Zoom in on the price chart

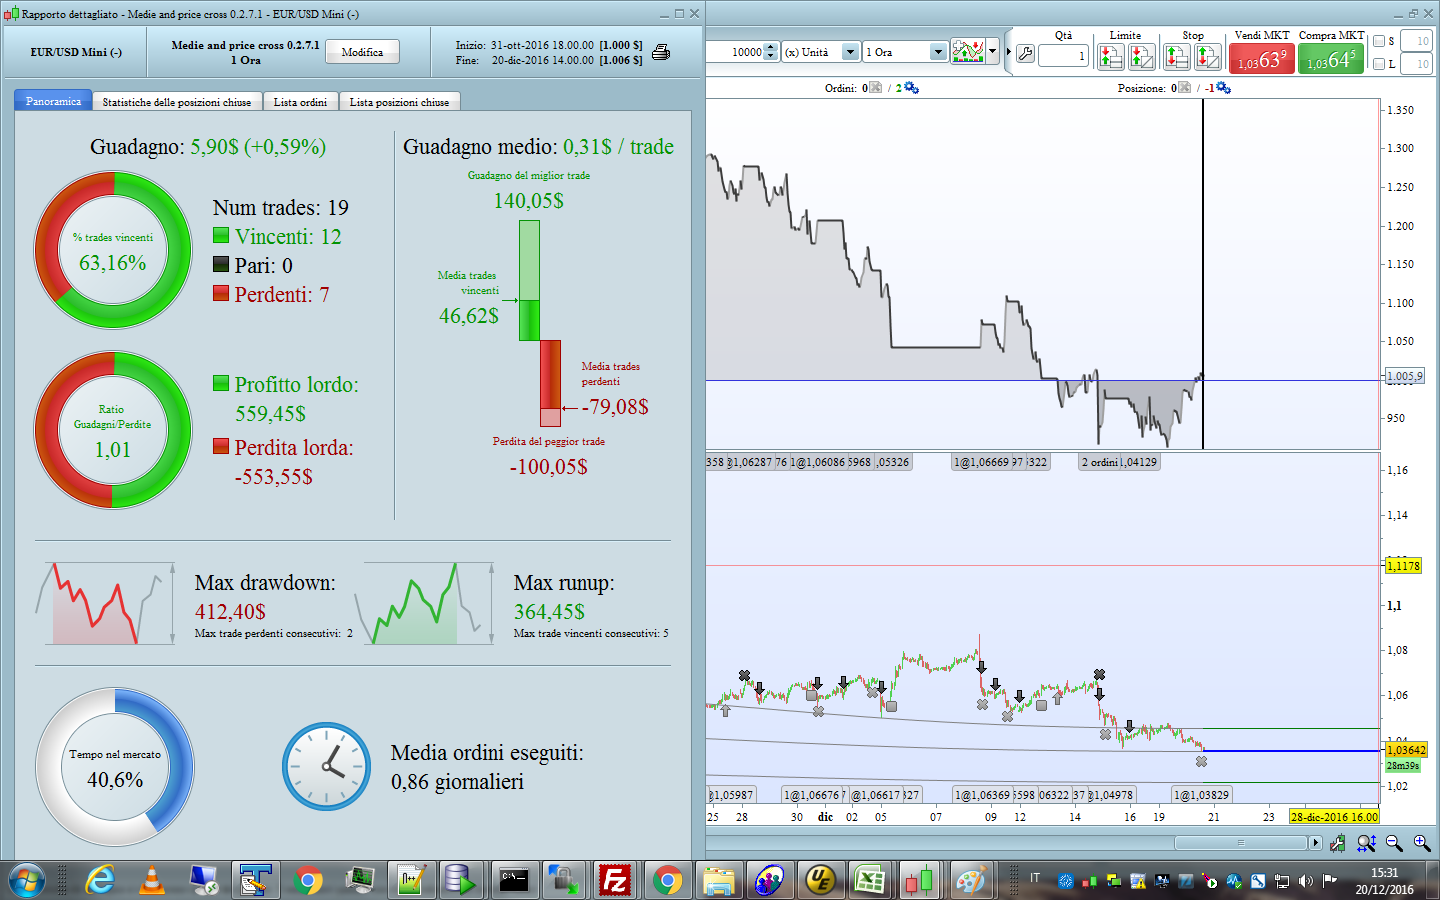[x=1422, y=843]
